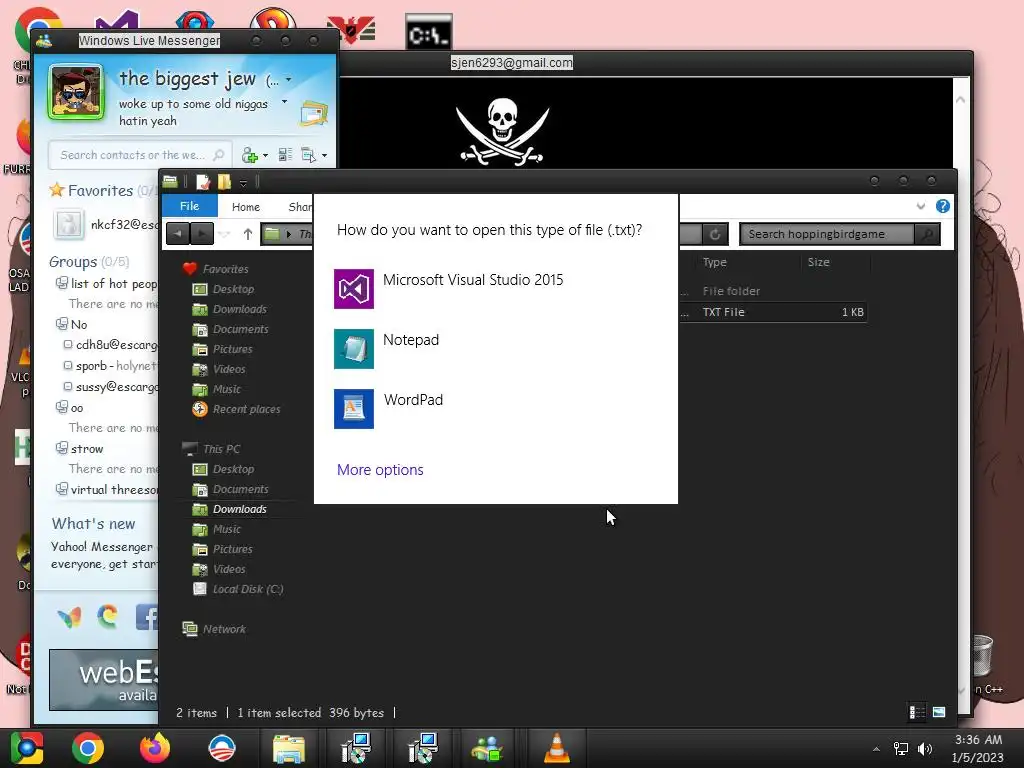The image size is (1024, 768).
Task: Click the Explorer search magnifier button
Action: (927, 234)
